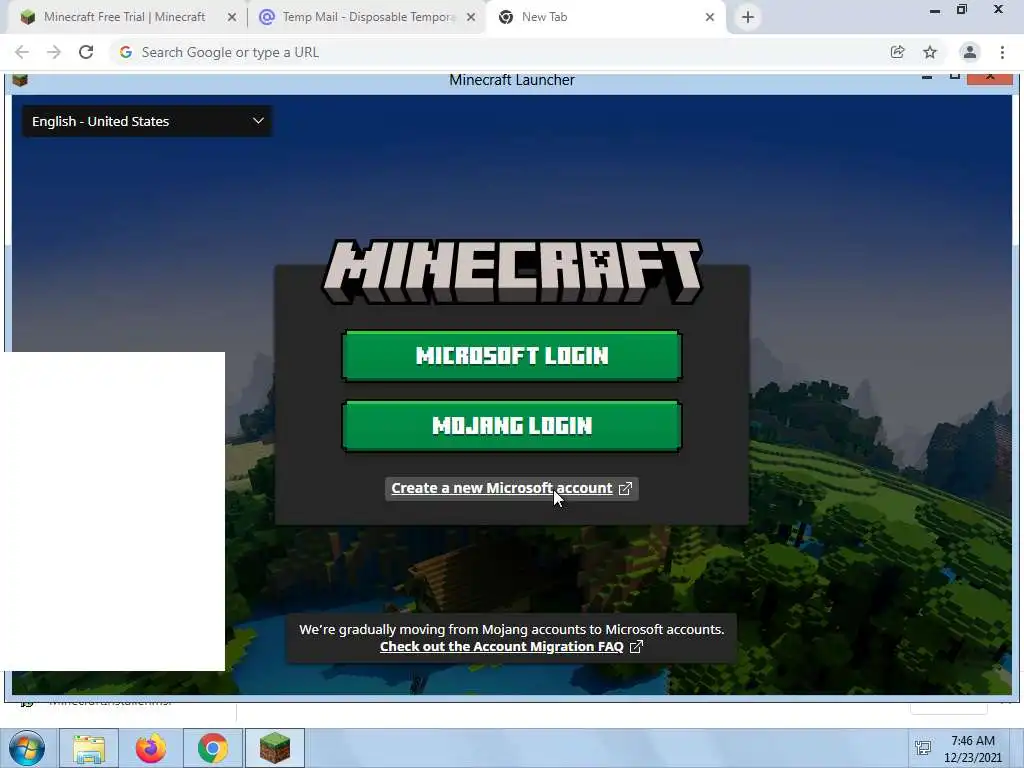1024x768 pixels.
Task: Go back in Chrome
Action: [x=22, y=52]
